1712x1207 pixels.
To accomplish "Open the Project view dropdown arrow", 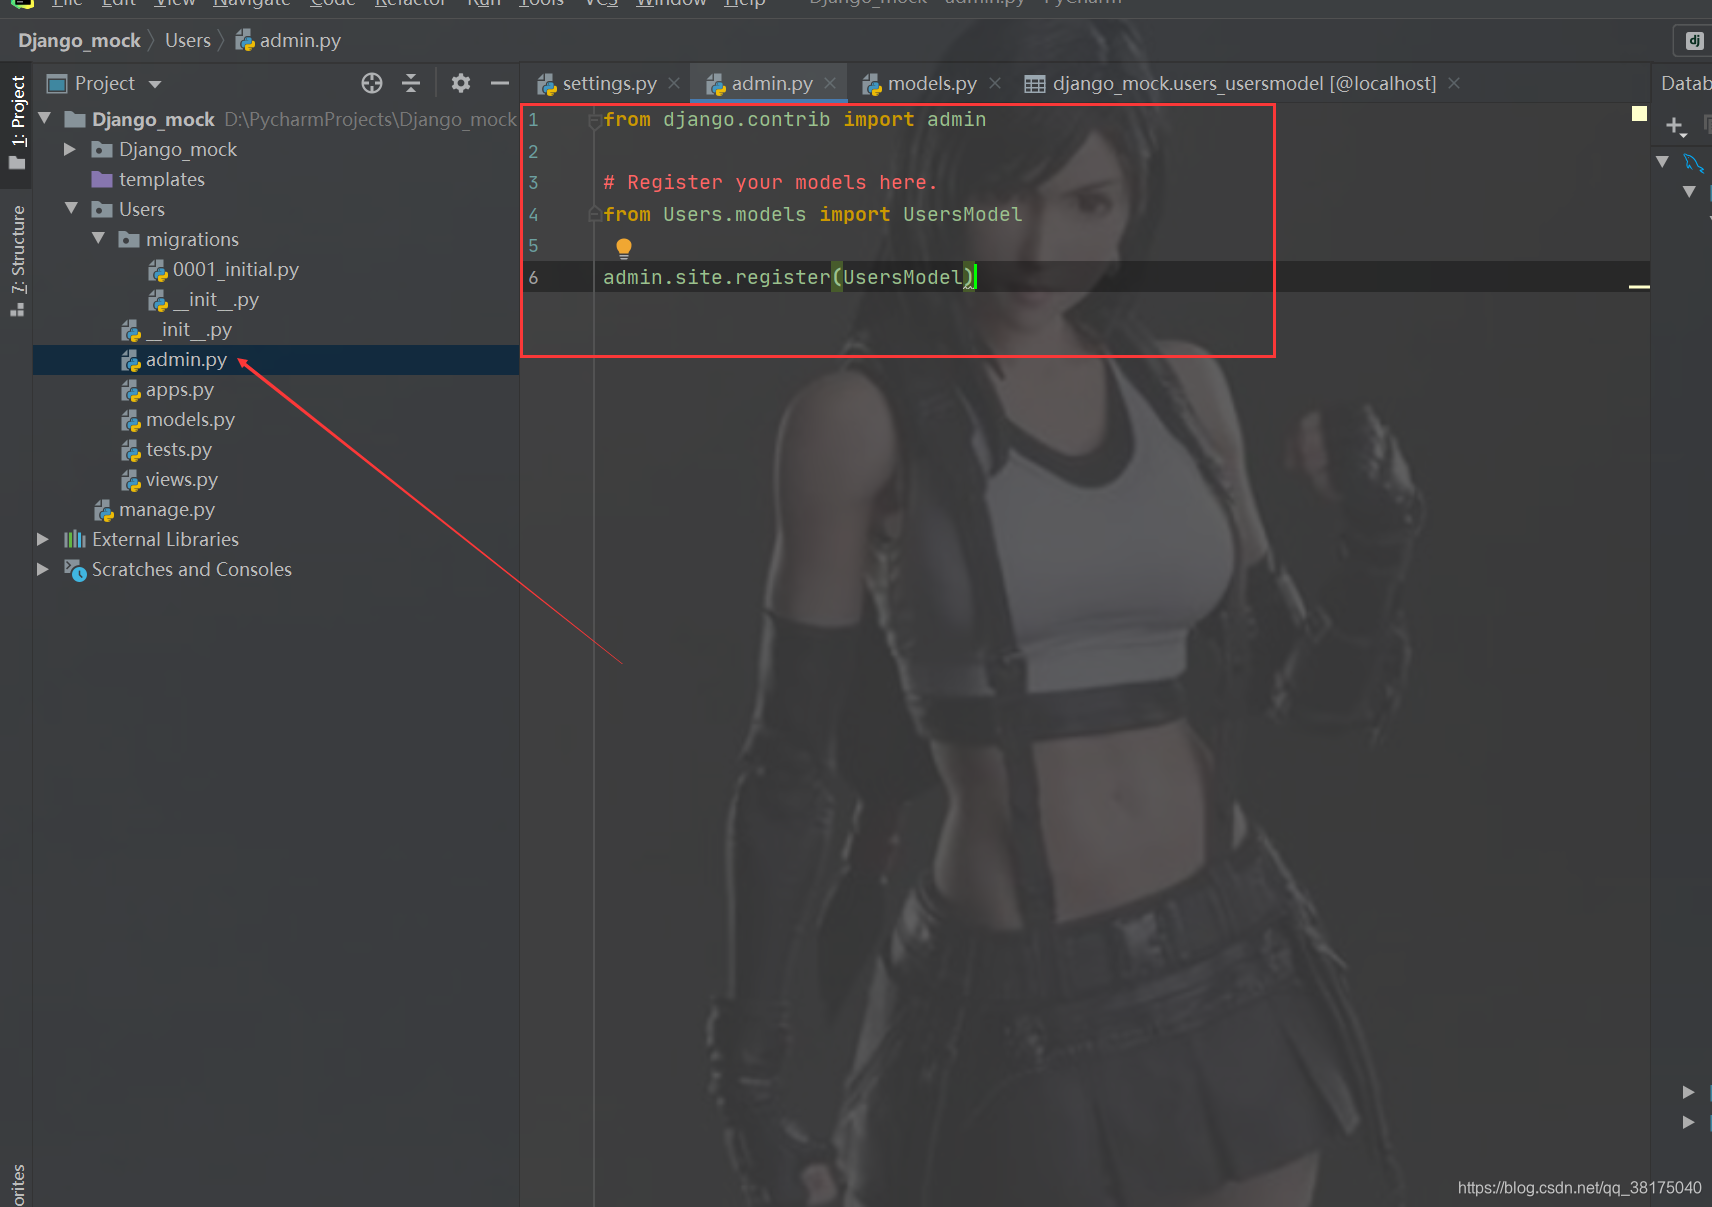I will click(x=155, y=84).
